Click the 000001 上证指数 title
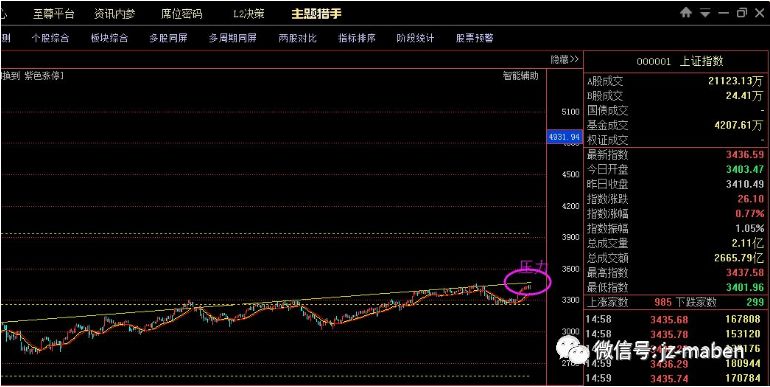Image resolution: width=770 pixels, height=387 pixels. click(x=680, y=61)
